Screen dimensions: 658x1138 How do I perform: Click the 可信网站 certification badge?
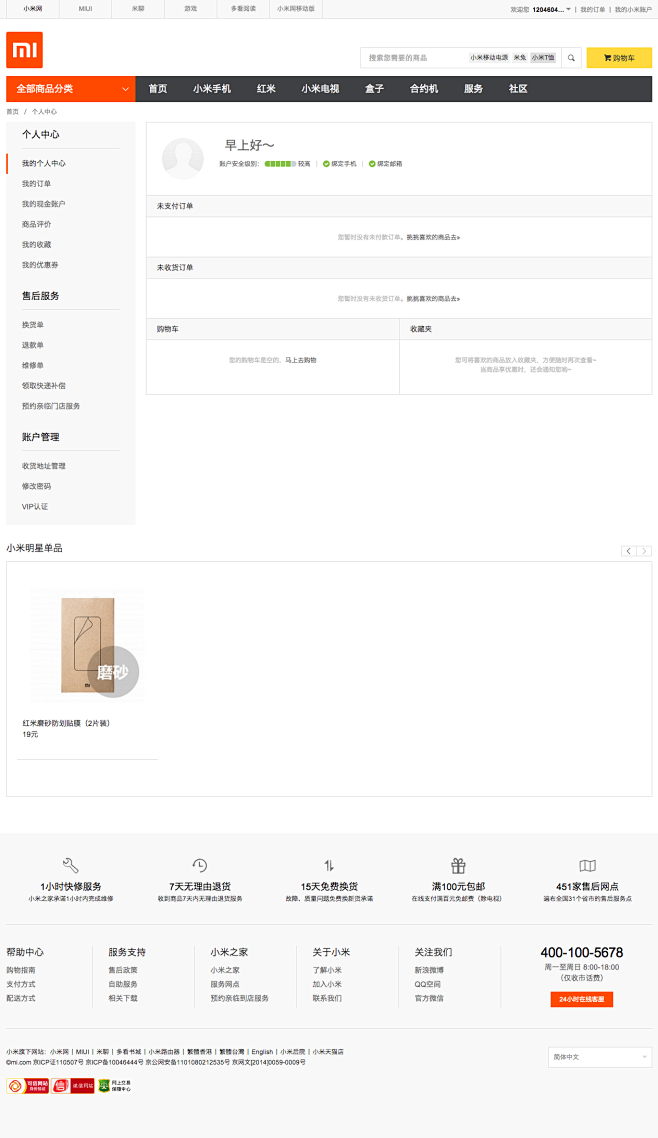click(28, 1086)
